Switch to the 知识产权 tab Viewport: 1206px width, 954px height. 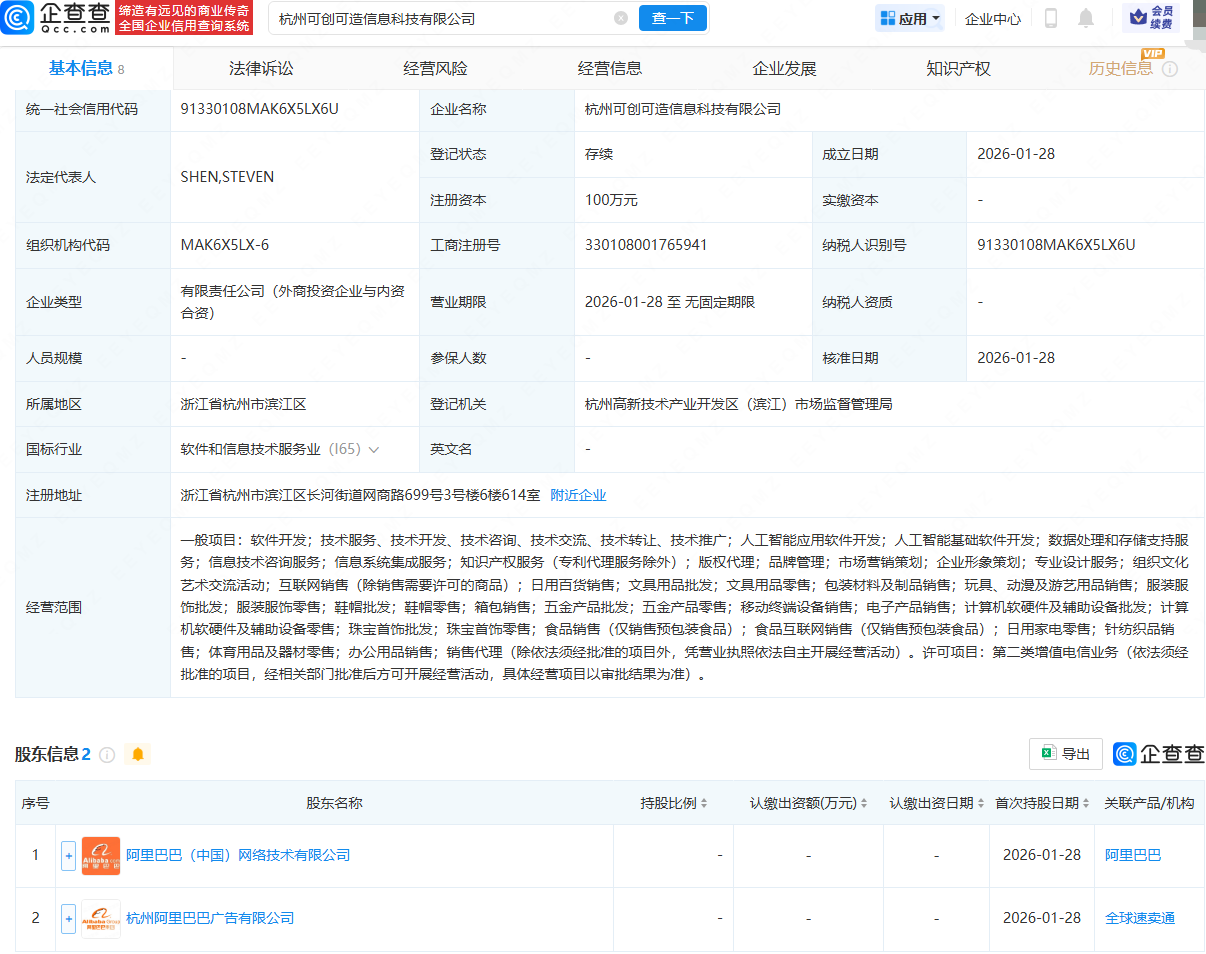(x=958, y=69)
